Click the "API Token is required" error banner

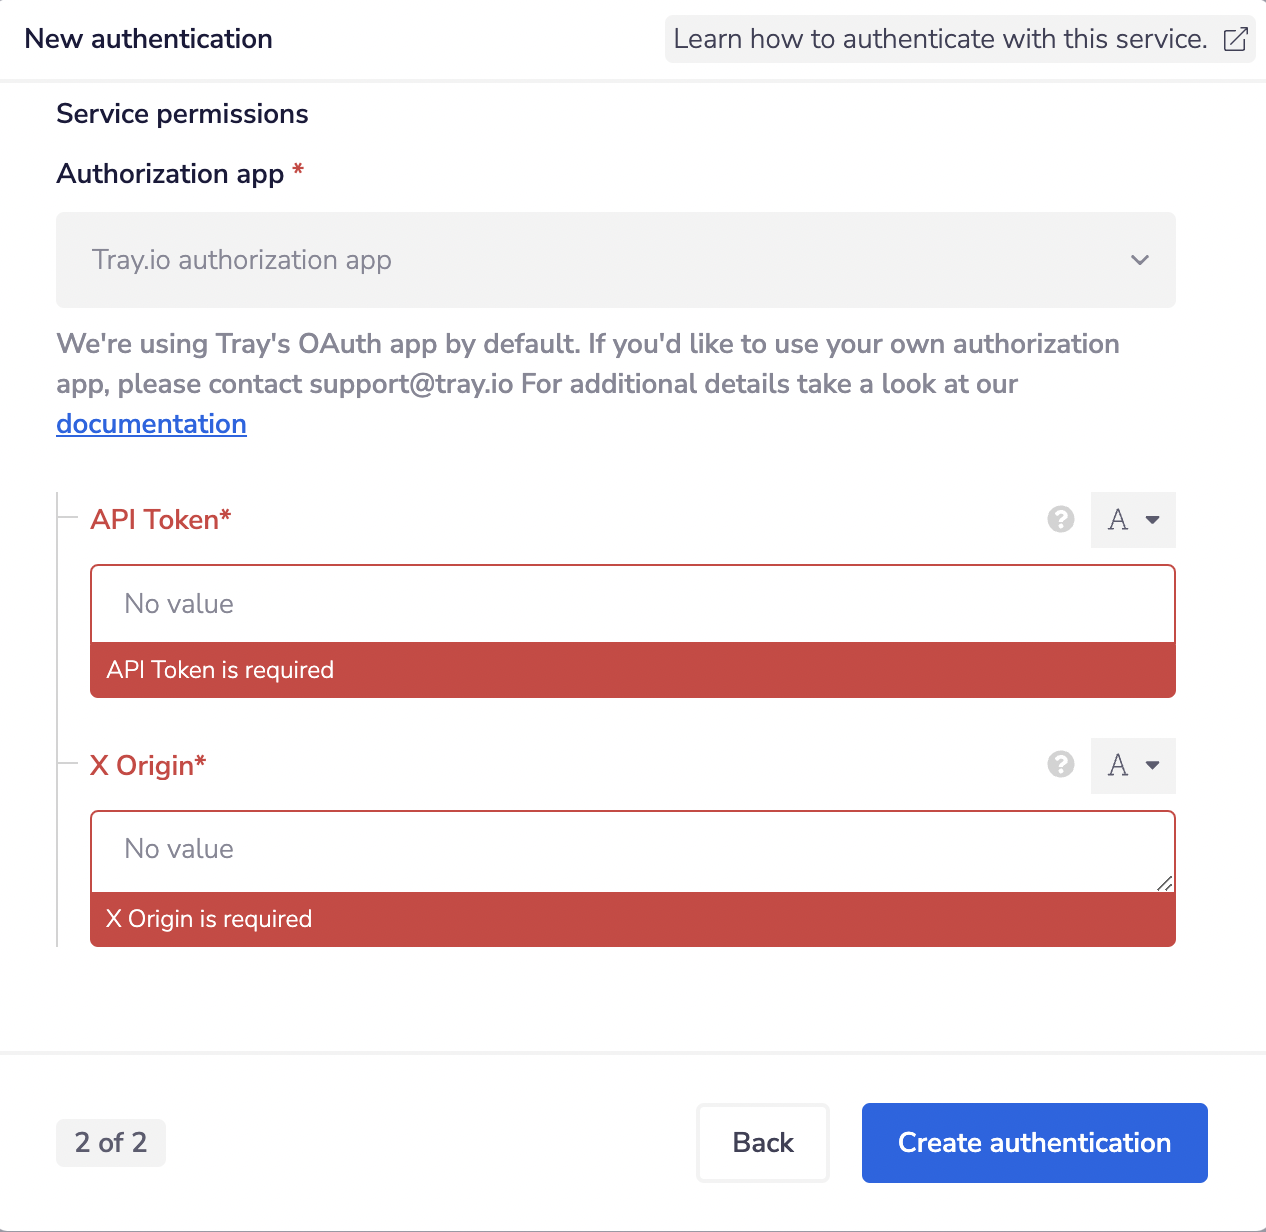632,670
